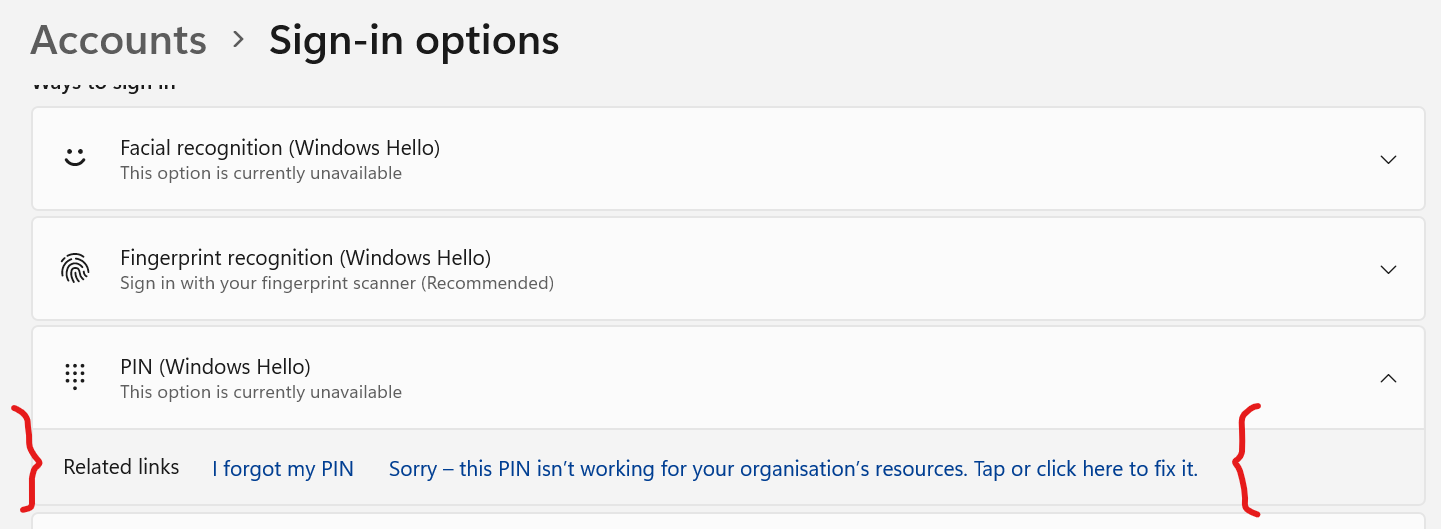This screenshot has height=529, width=1441.
Task: Select the PIN (Windows Hello) label
Action: point(215,367)
